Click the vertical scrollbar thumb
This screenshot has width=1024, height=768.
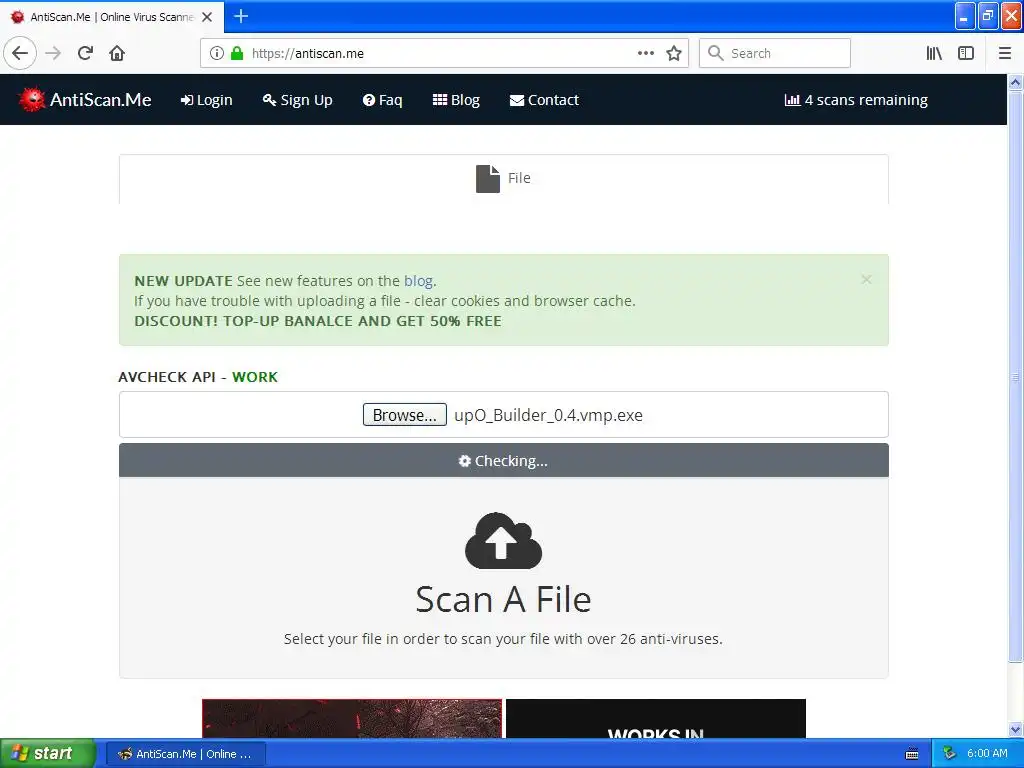(1015, 377)
